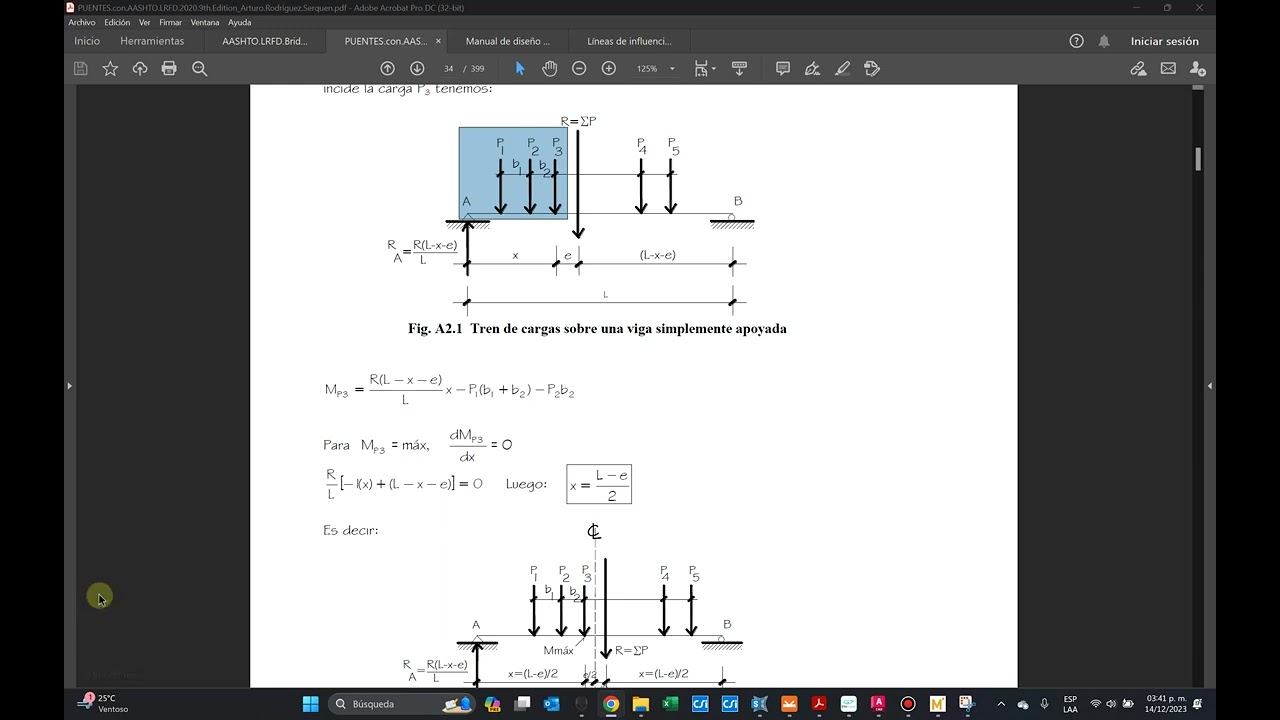Open Outlook from the taskbar

551,704
